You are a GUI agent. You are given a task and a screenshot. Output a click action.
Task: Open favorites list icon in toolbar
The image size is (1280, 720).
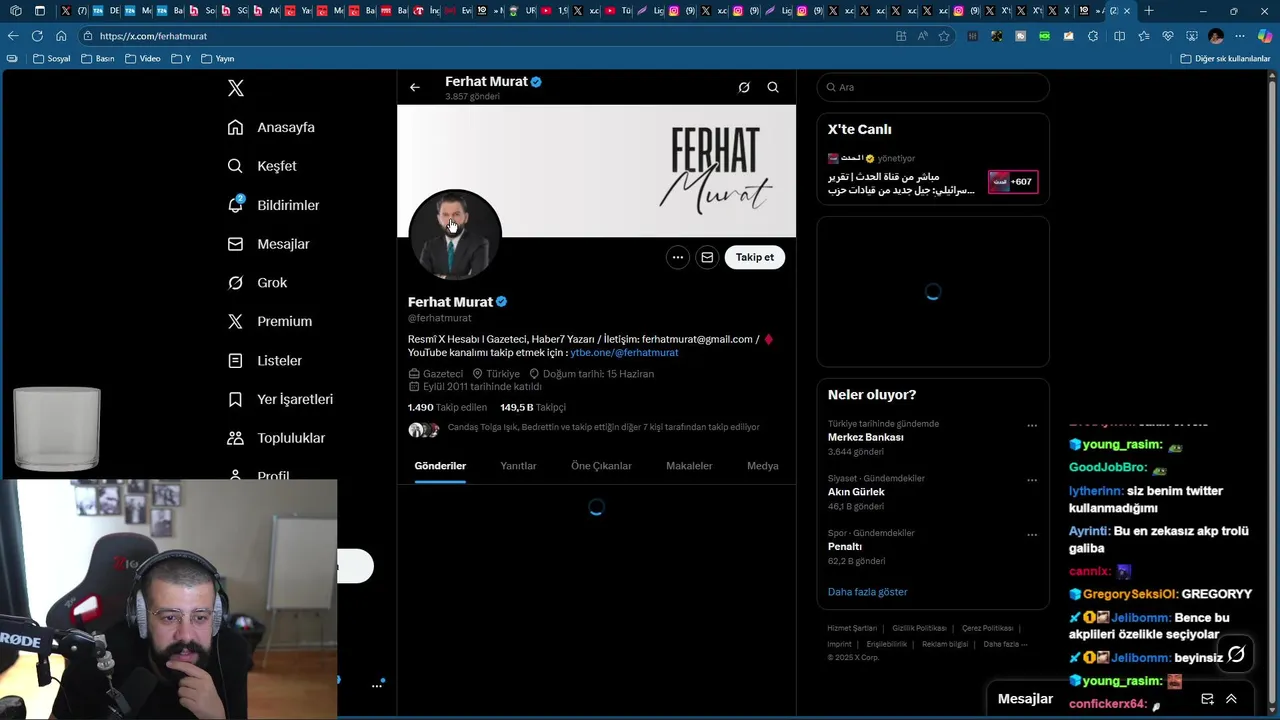click(1143, 36)
